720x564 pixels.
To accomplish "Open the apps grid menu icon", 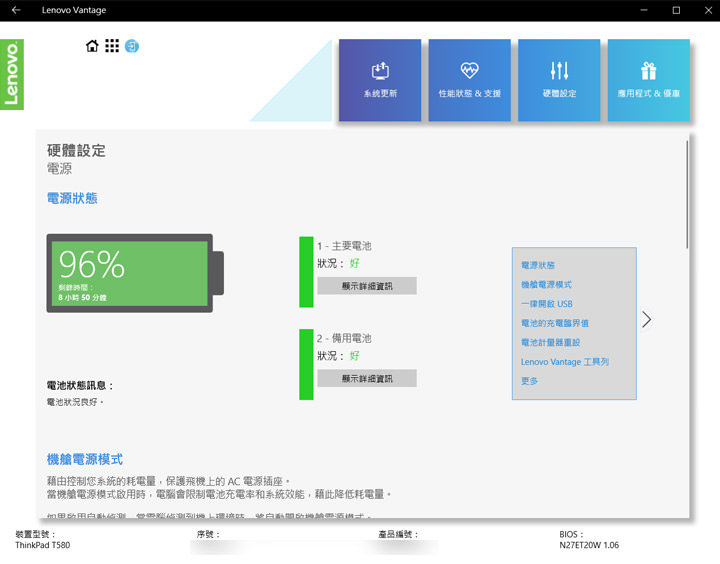I will pos(112,46).
